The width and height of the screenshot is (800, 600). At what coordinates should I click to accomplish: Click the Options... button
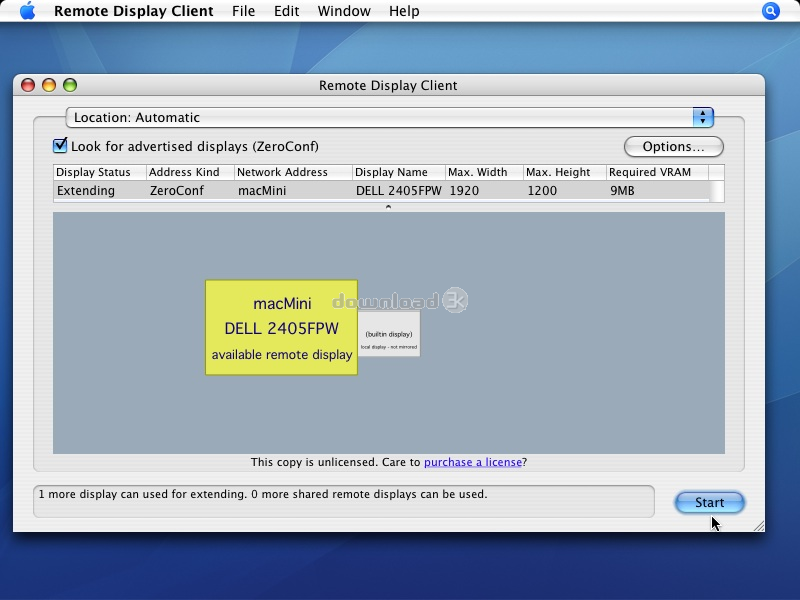673,146
